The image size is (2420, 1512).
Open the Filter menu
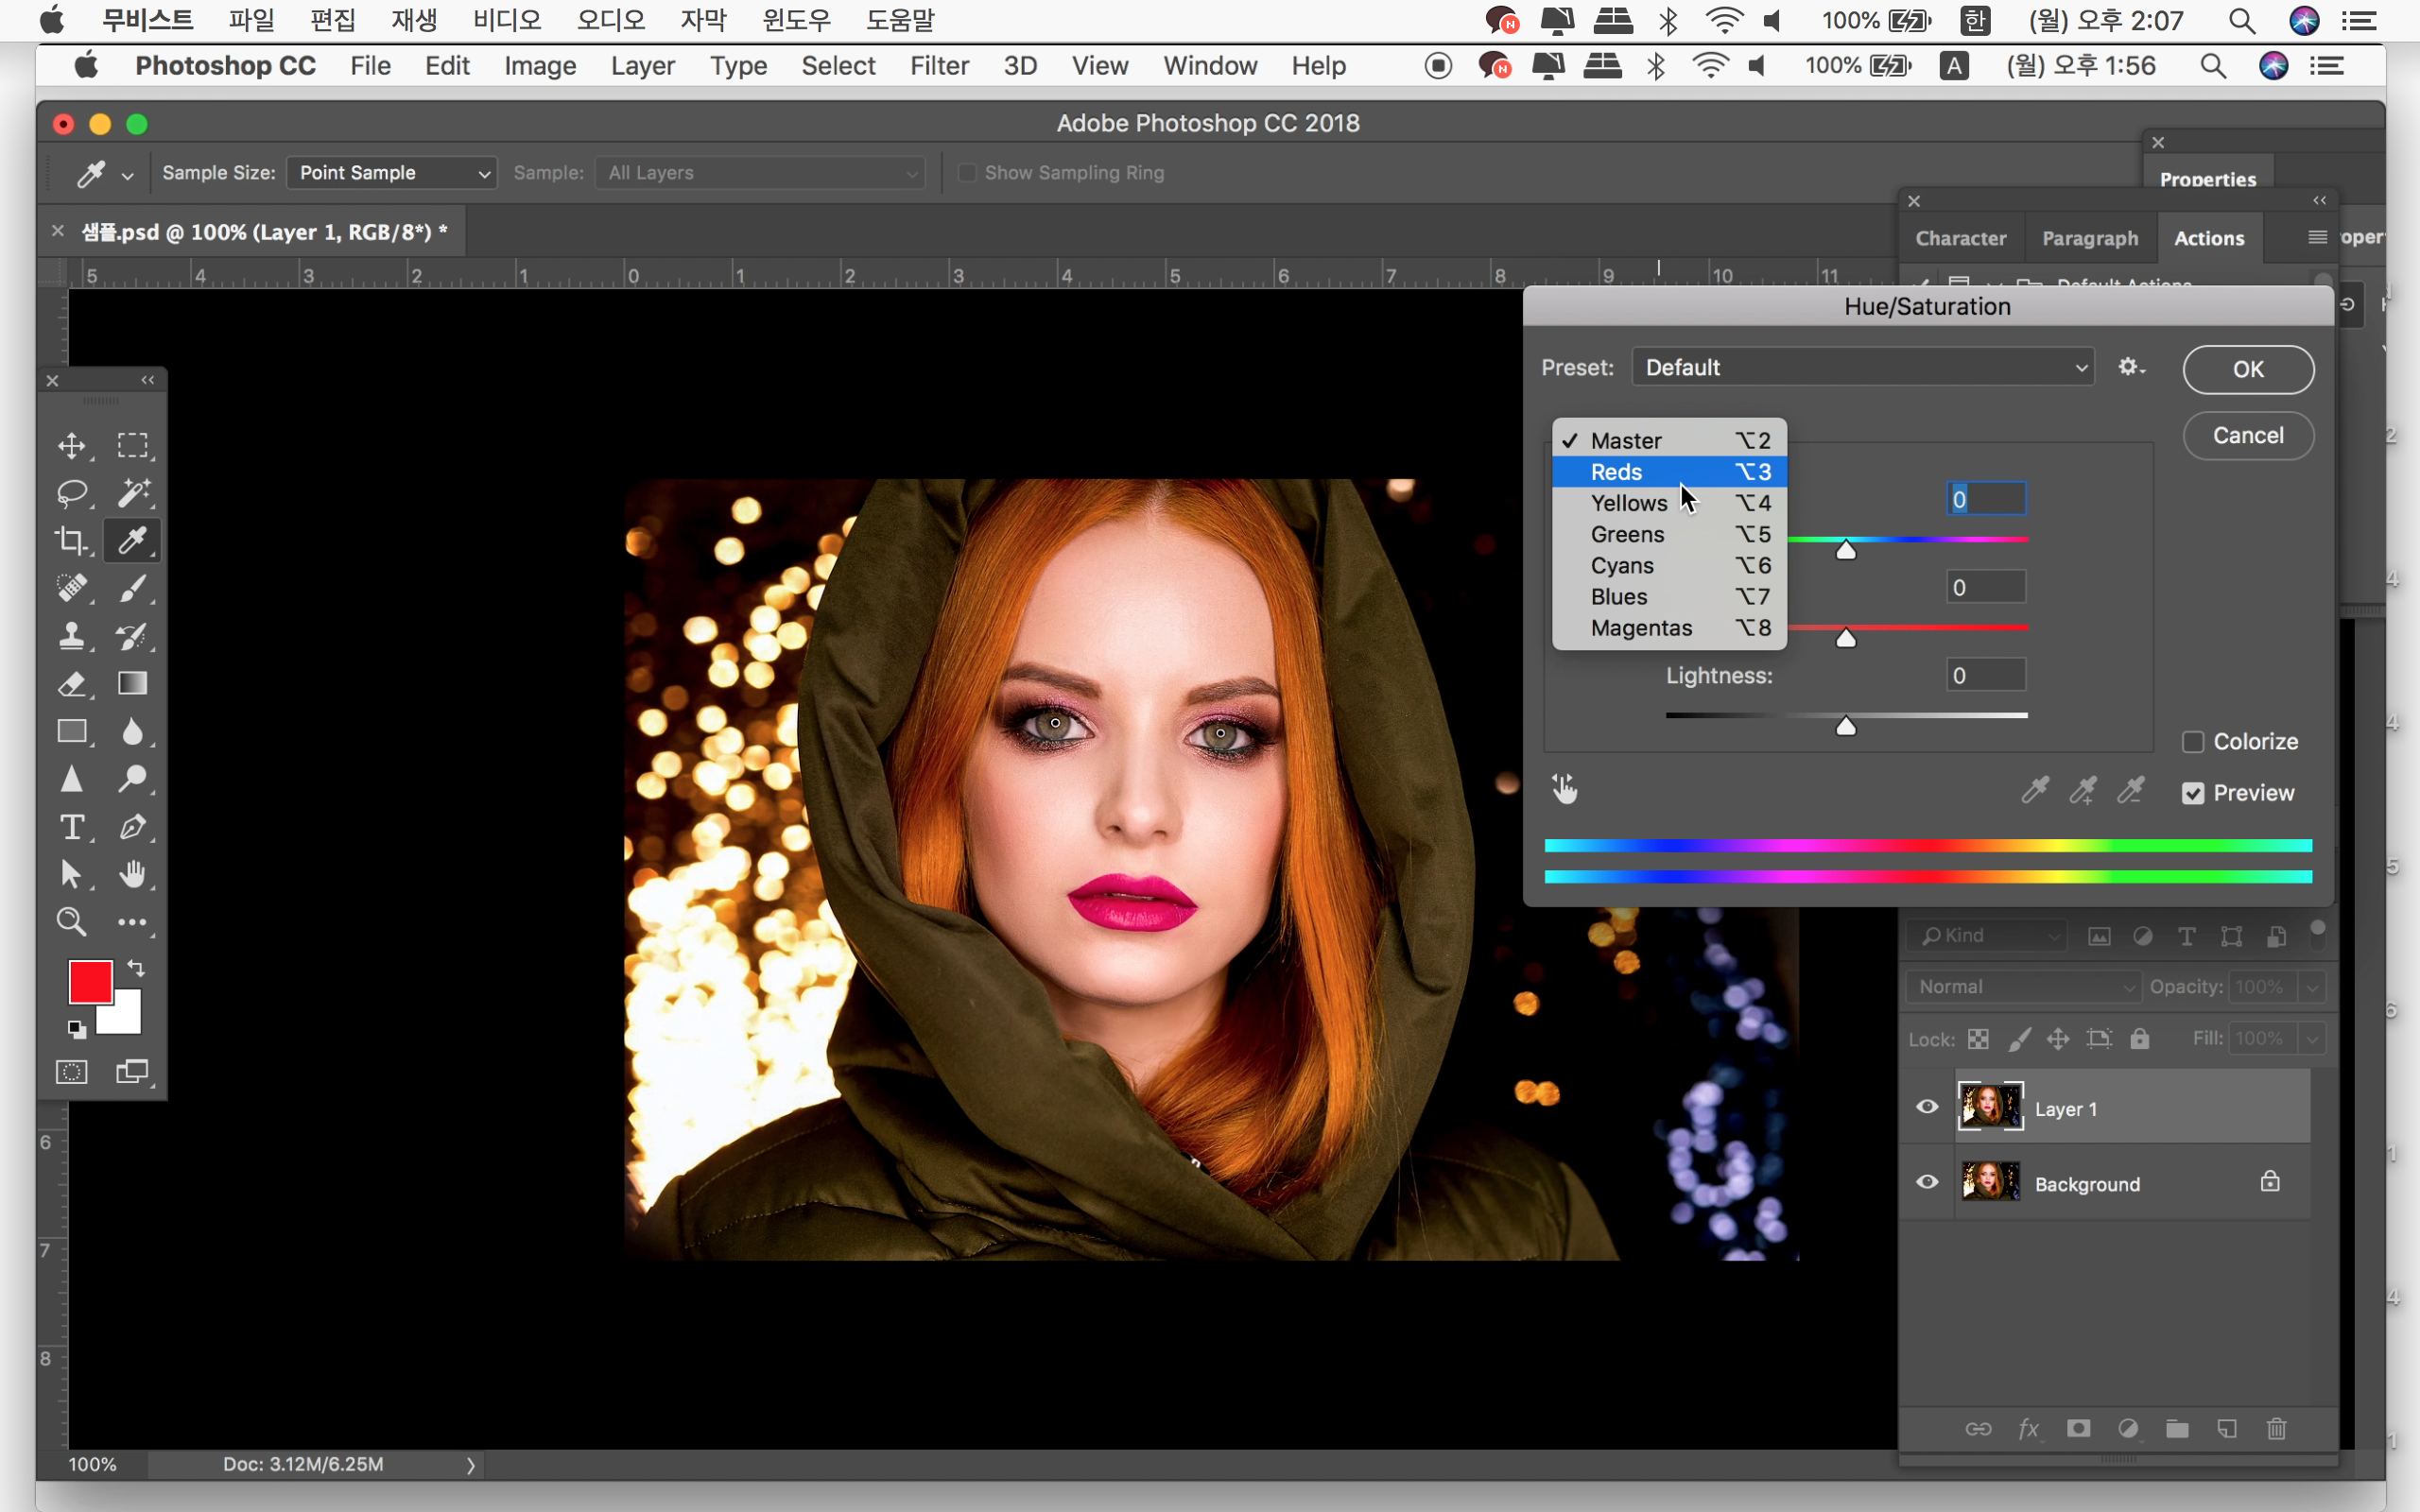click(938, 66)
